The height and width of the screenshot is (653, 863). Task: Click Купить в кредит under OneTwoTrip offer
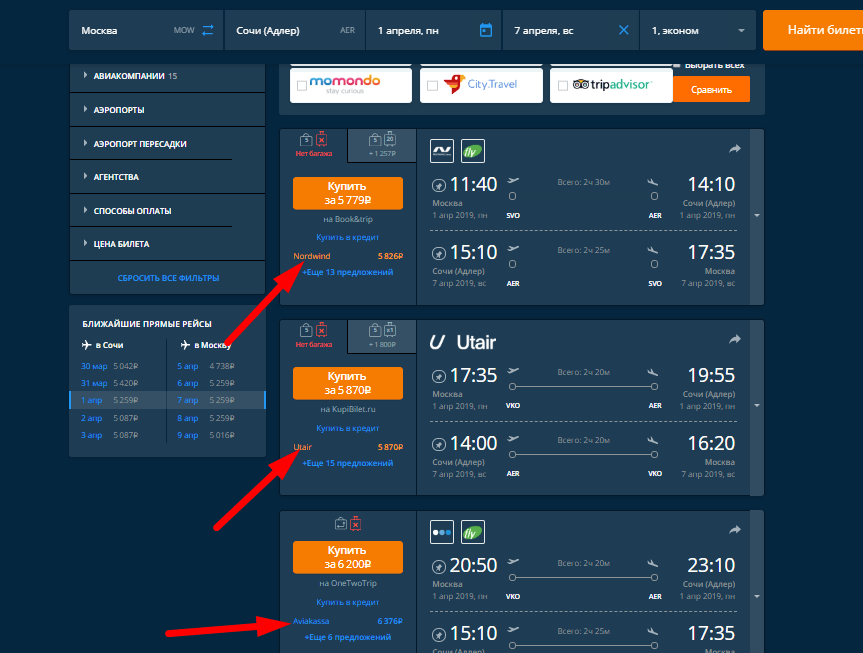(x=347, y=602)
